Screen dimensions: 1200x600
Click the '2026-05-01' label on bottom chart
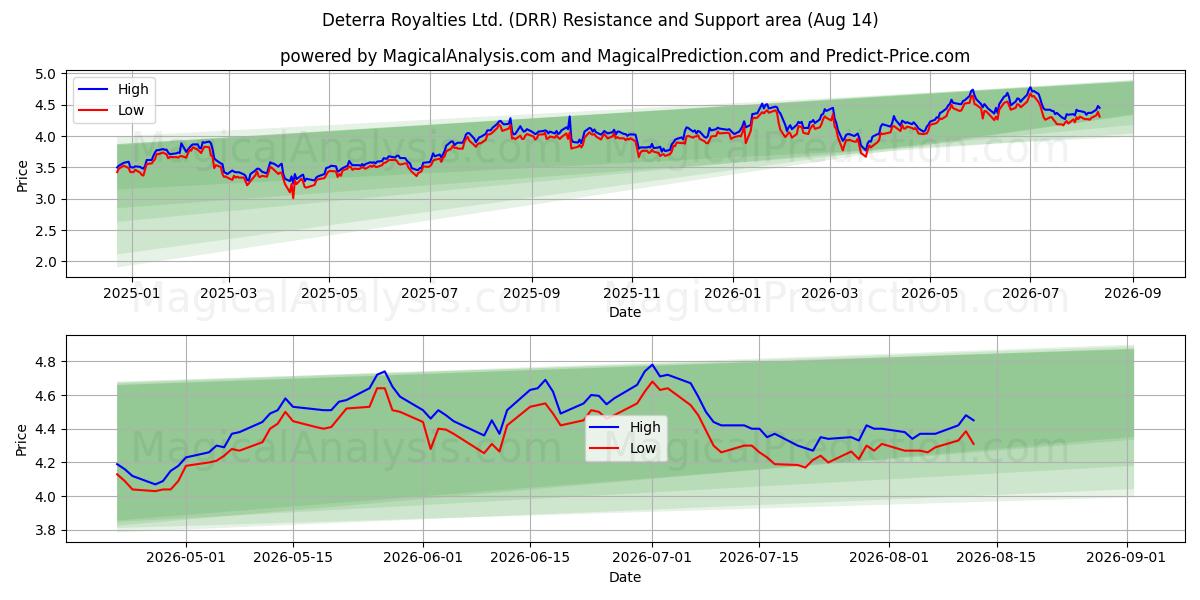(x=187, y=560)
